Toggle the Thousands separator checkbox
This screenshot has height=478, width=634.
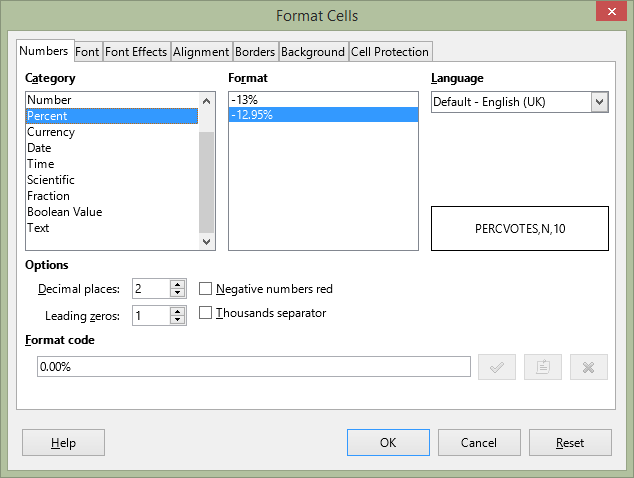(205, 313)
